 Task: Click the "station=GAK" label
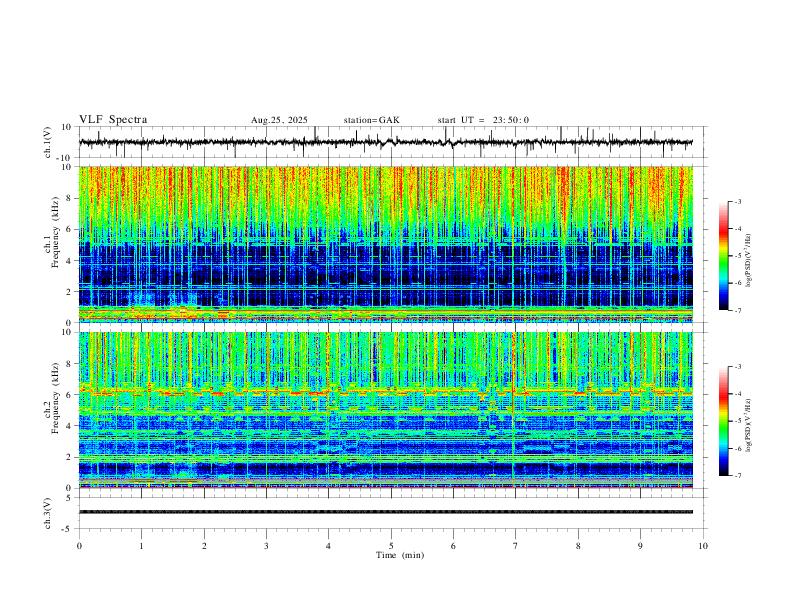371,120
